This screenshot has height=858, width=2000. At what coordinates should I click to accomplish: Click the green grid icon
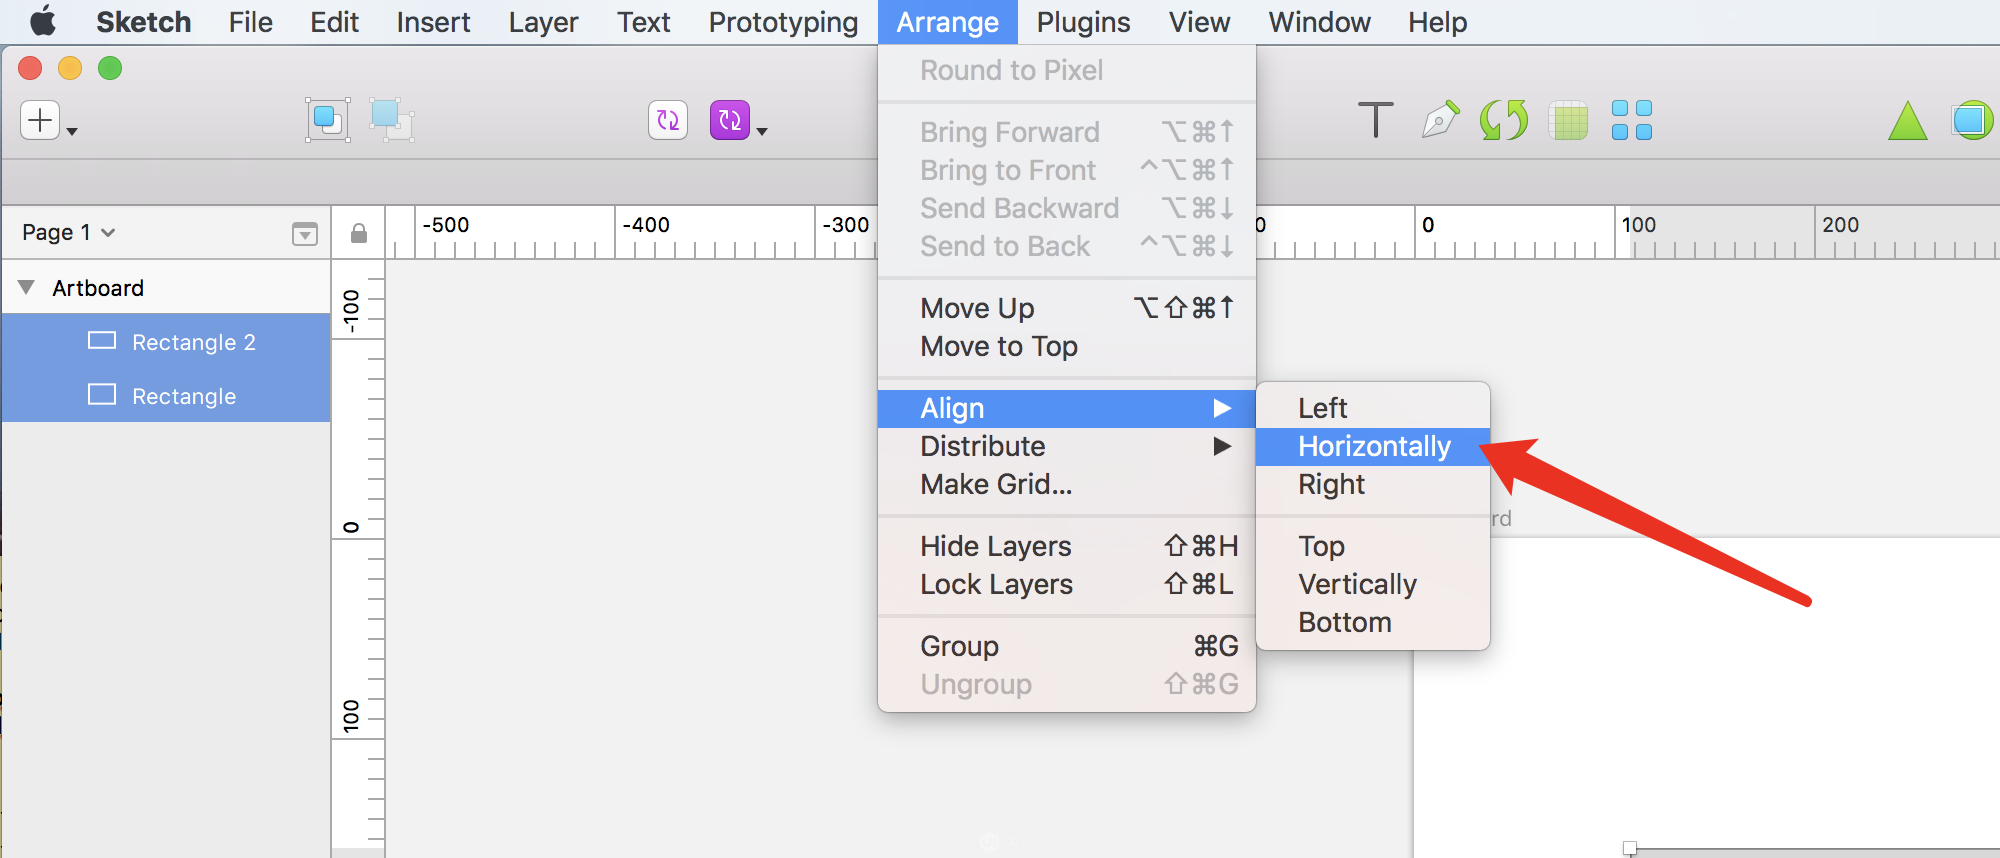(1568, 121)
